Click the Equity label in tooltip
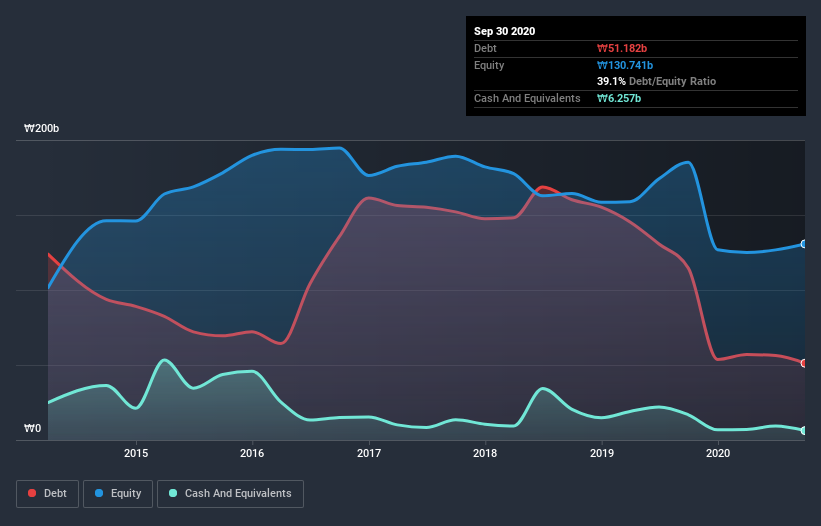 489,65
